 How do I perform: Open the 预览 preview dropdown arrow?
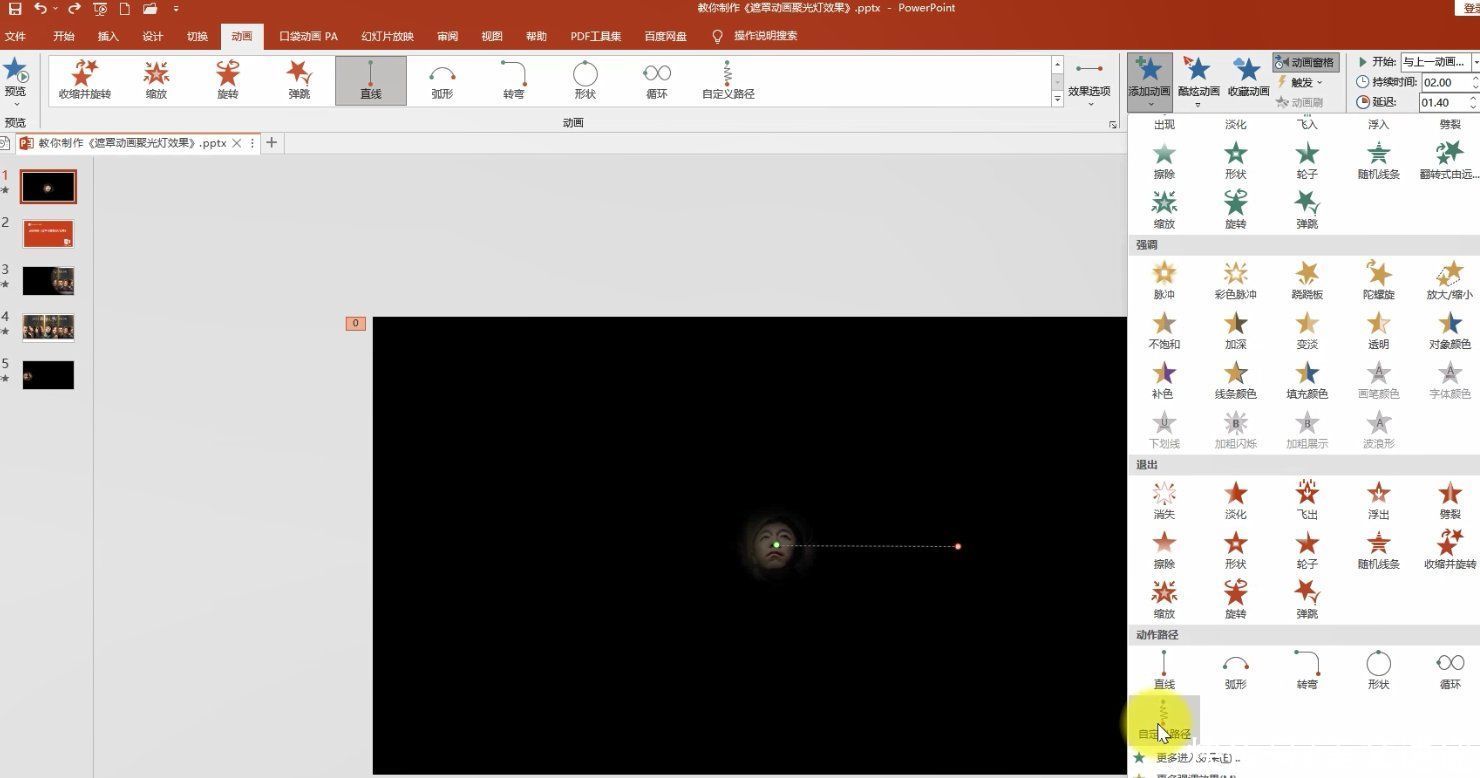point(15,102)
